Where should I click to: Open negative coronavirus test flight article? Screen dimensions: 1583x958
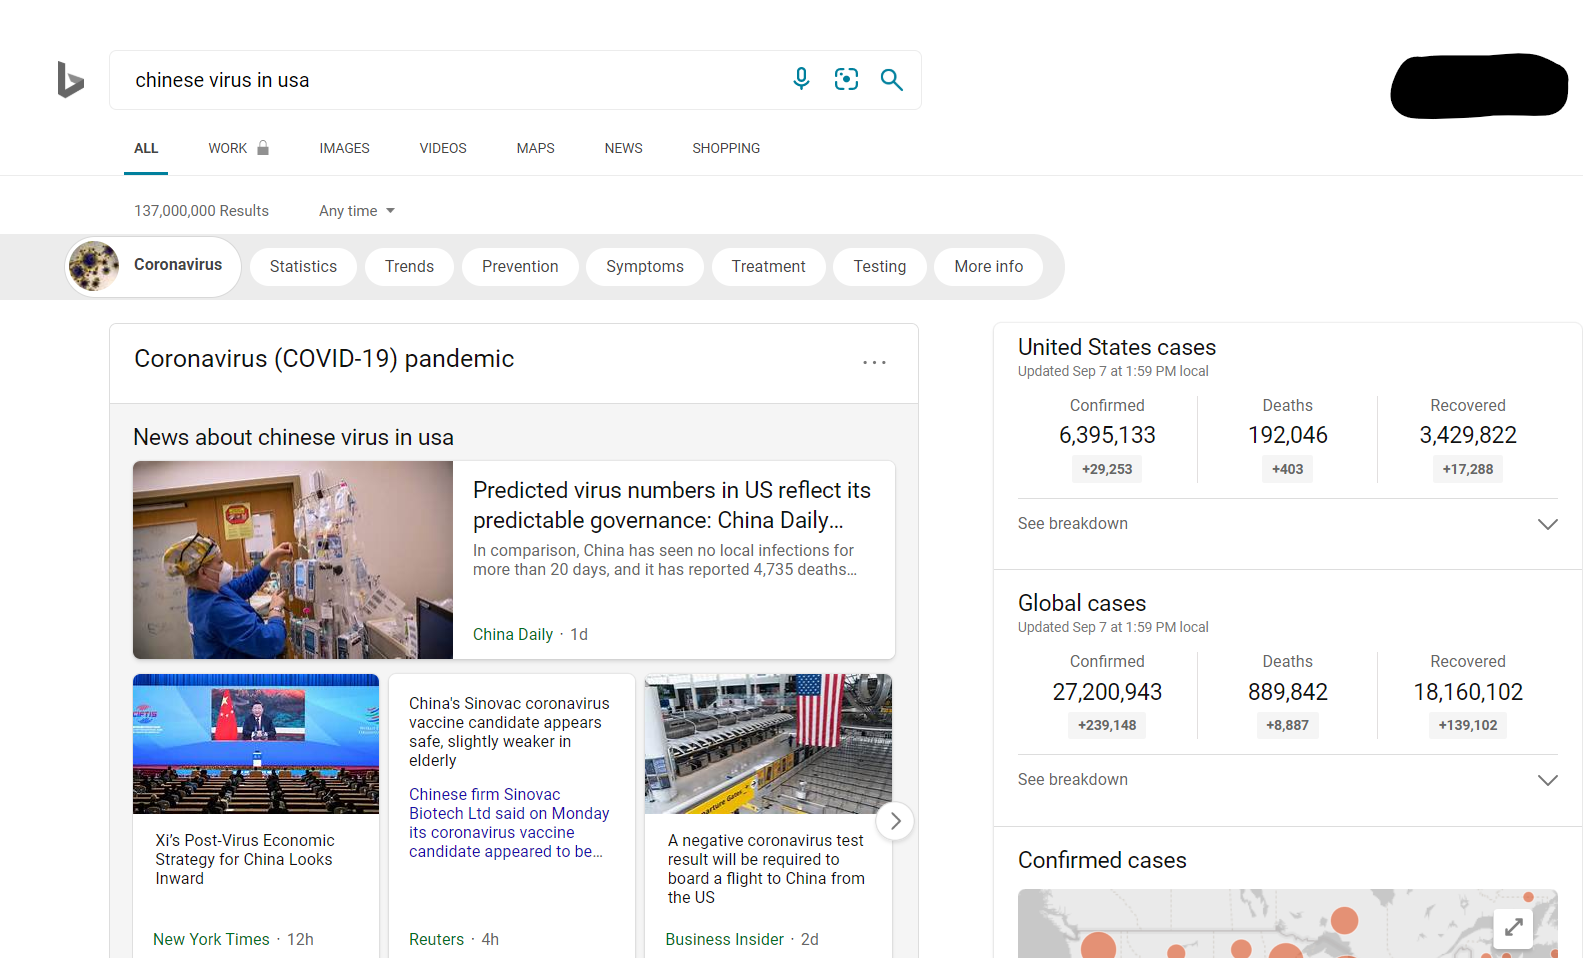coord(767,869)
